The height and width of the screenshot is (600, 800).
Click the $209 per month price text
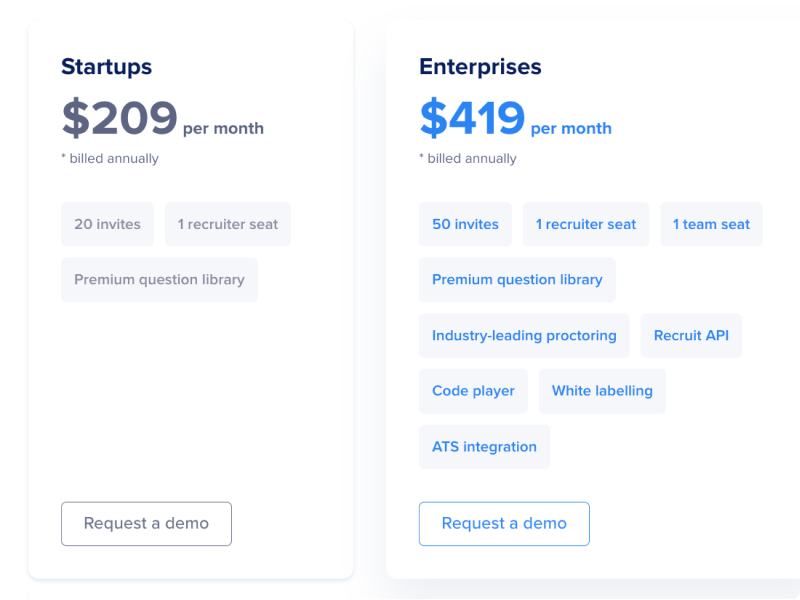[162, 118]
